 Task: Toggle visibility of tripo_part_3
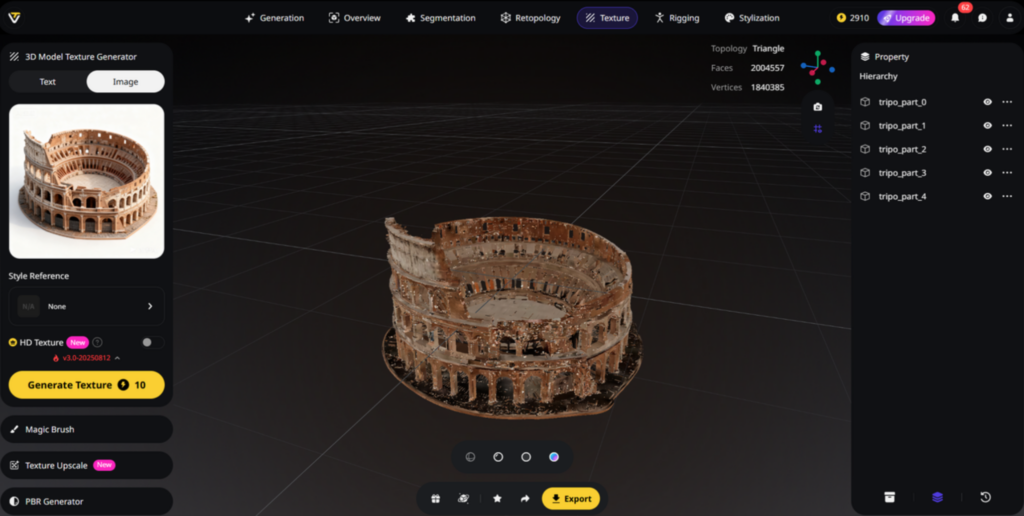[x=987, y=173]
